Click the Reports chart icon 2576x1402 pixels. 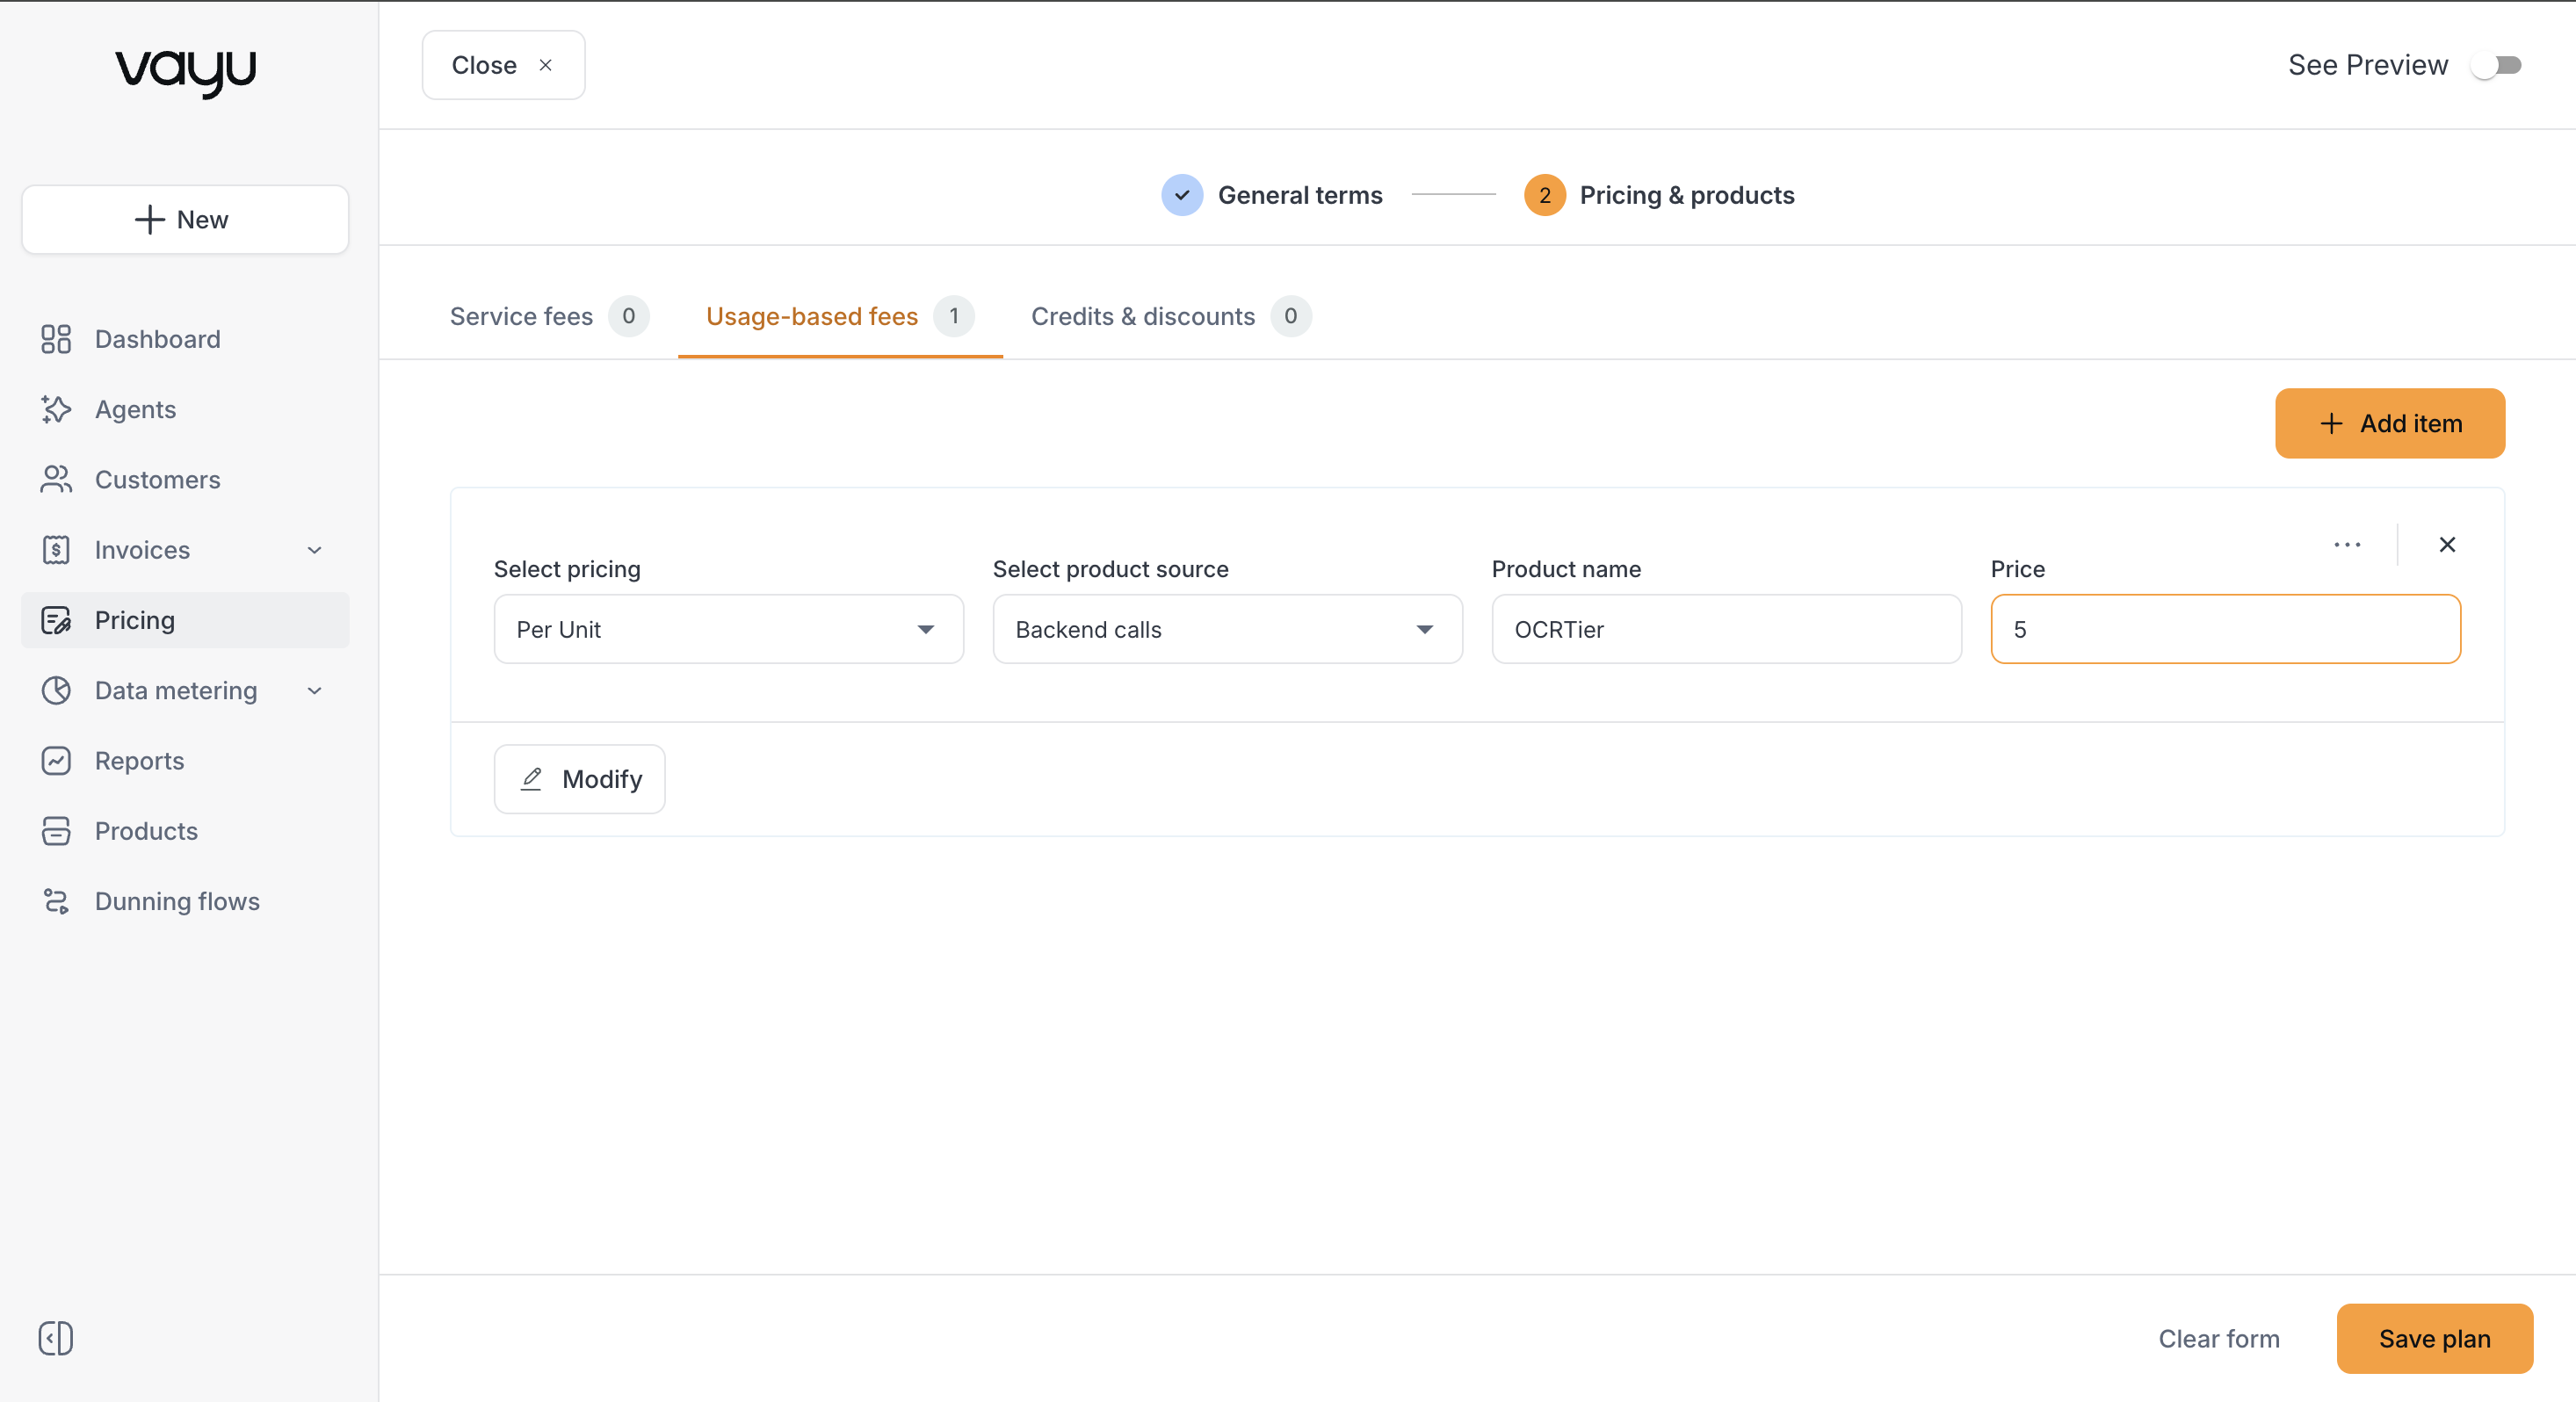click(56, 760)
